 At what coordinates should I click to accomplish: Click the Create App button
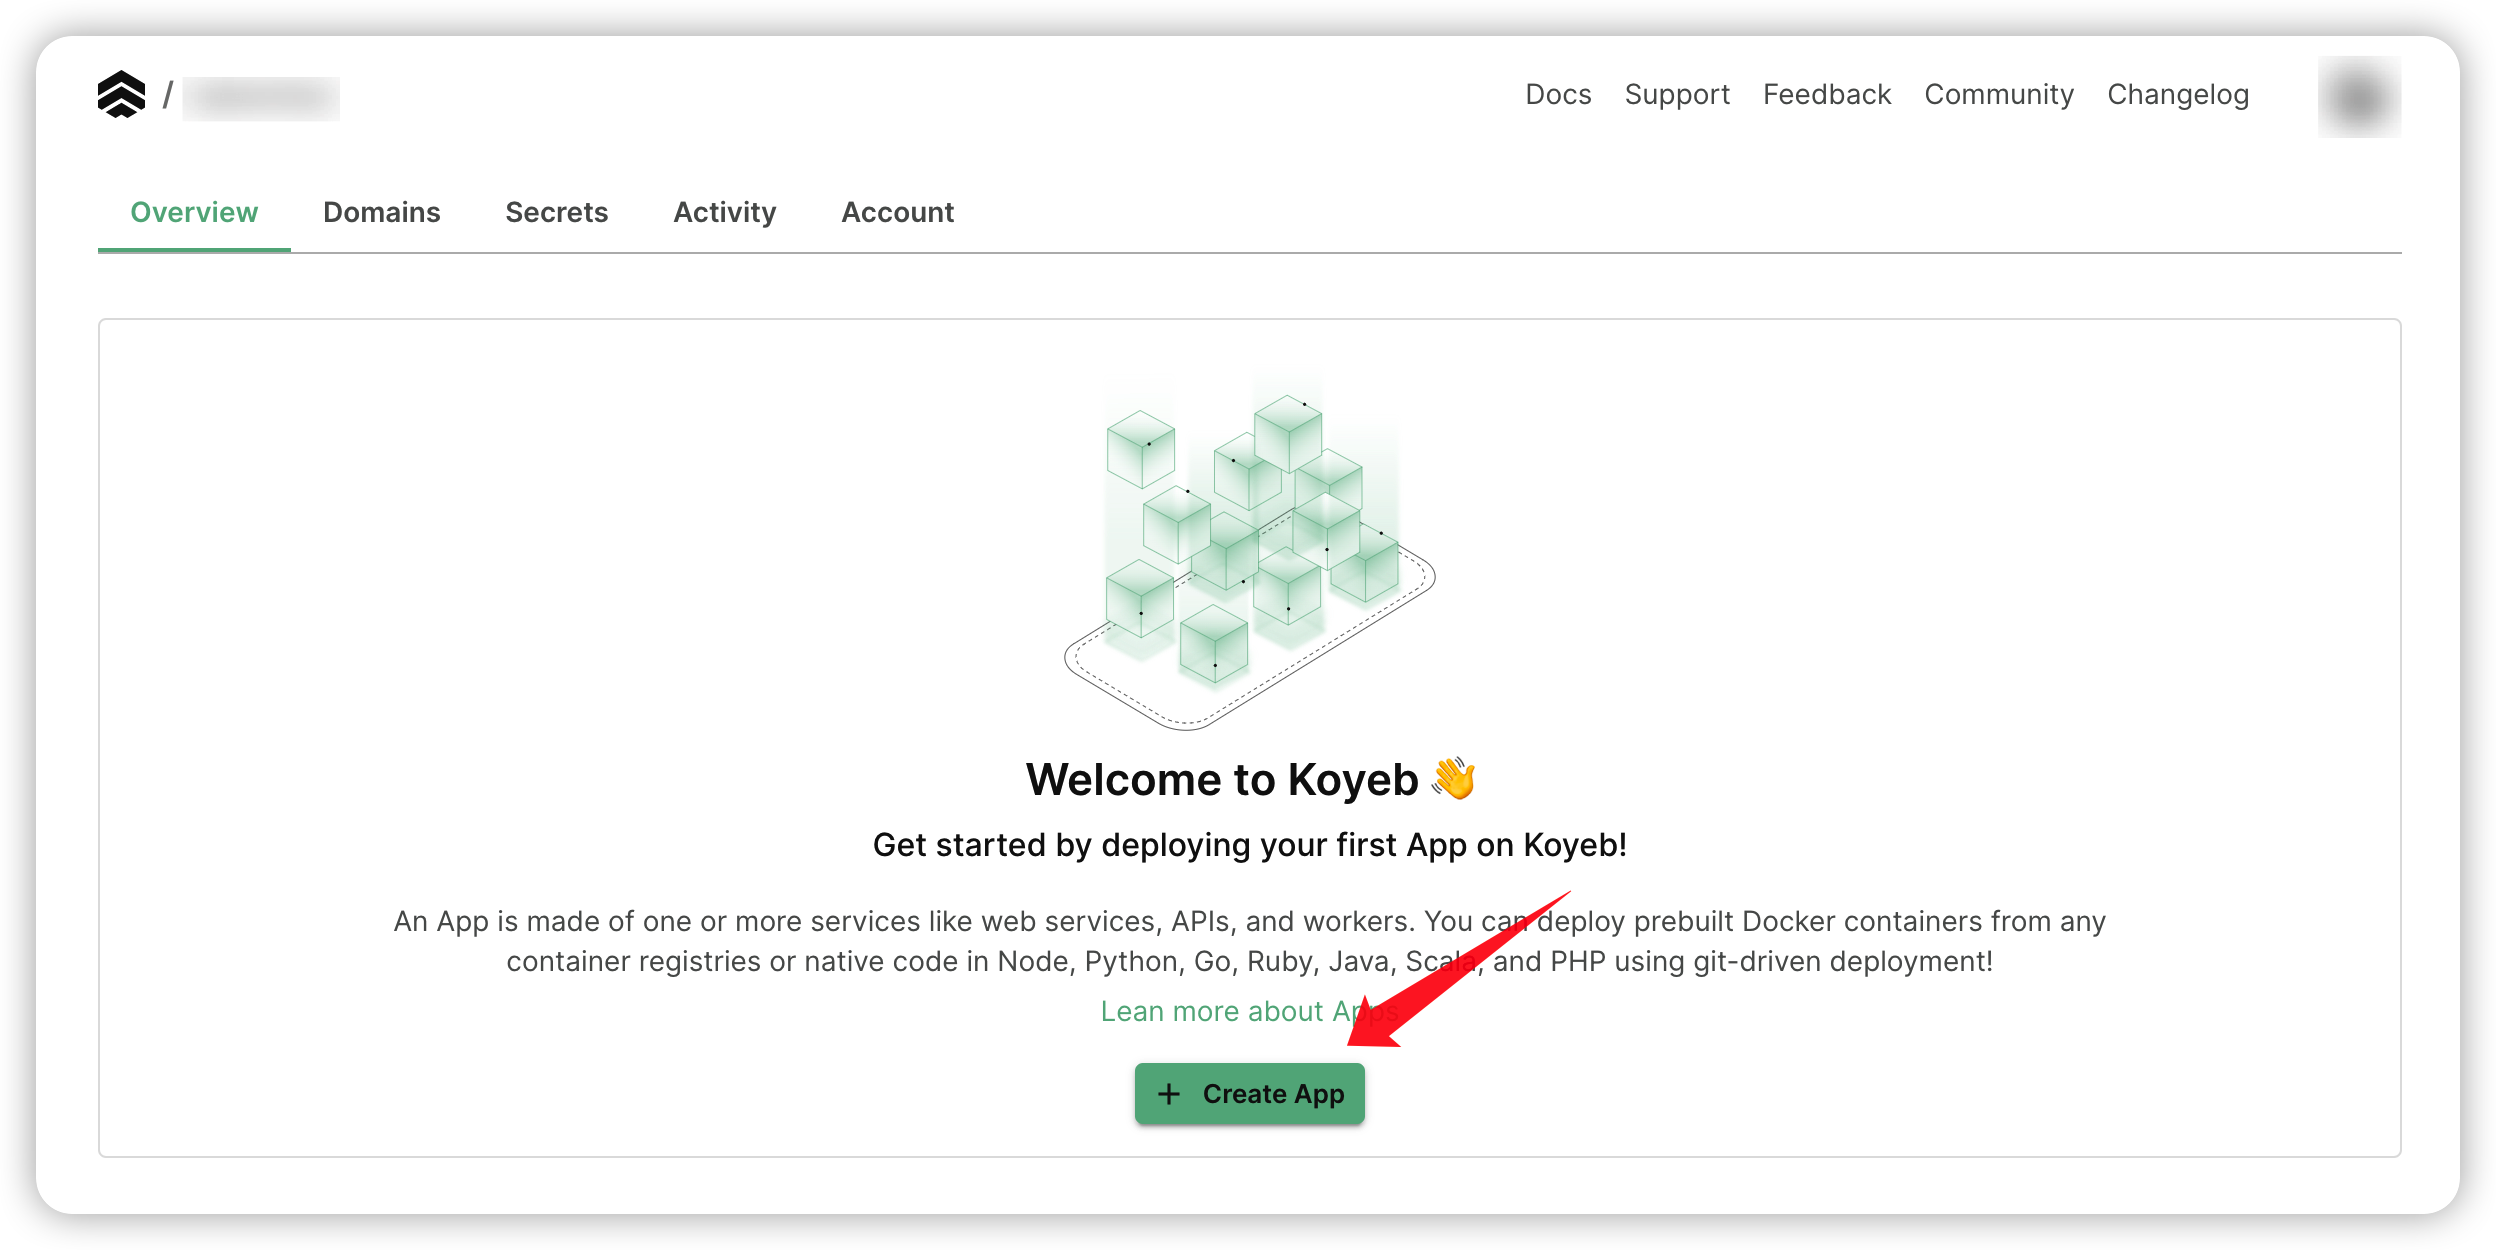tap(1250, 1093)
